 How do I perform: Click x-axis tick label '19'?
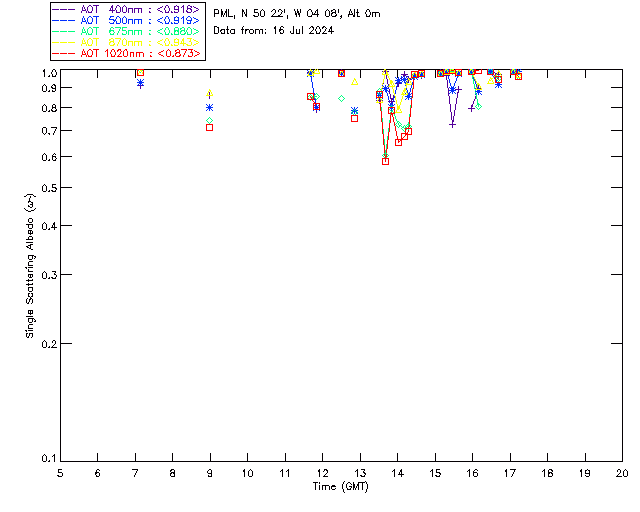click(585, 473)
